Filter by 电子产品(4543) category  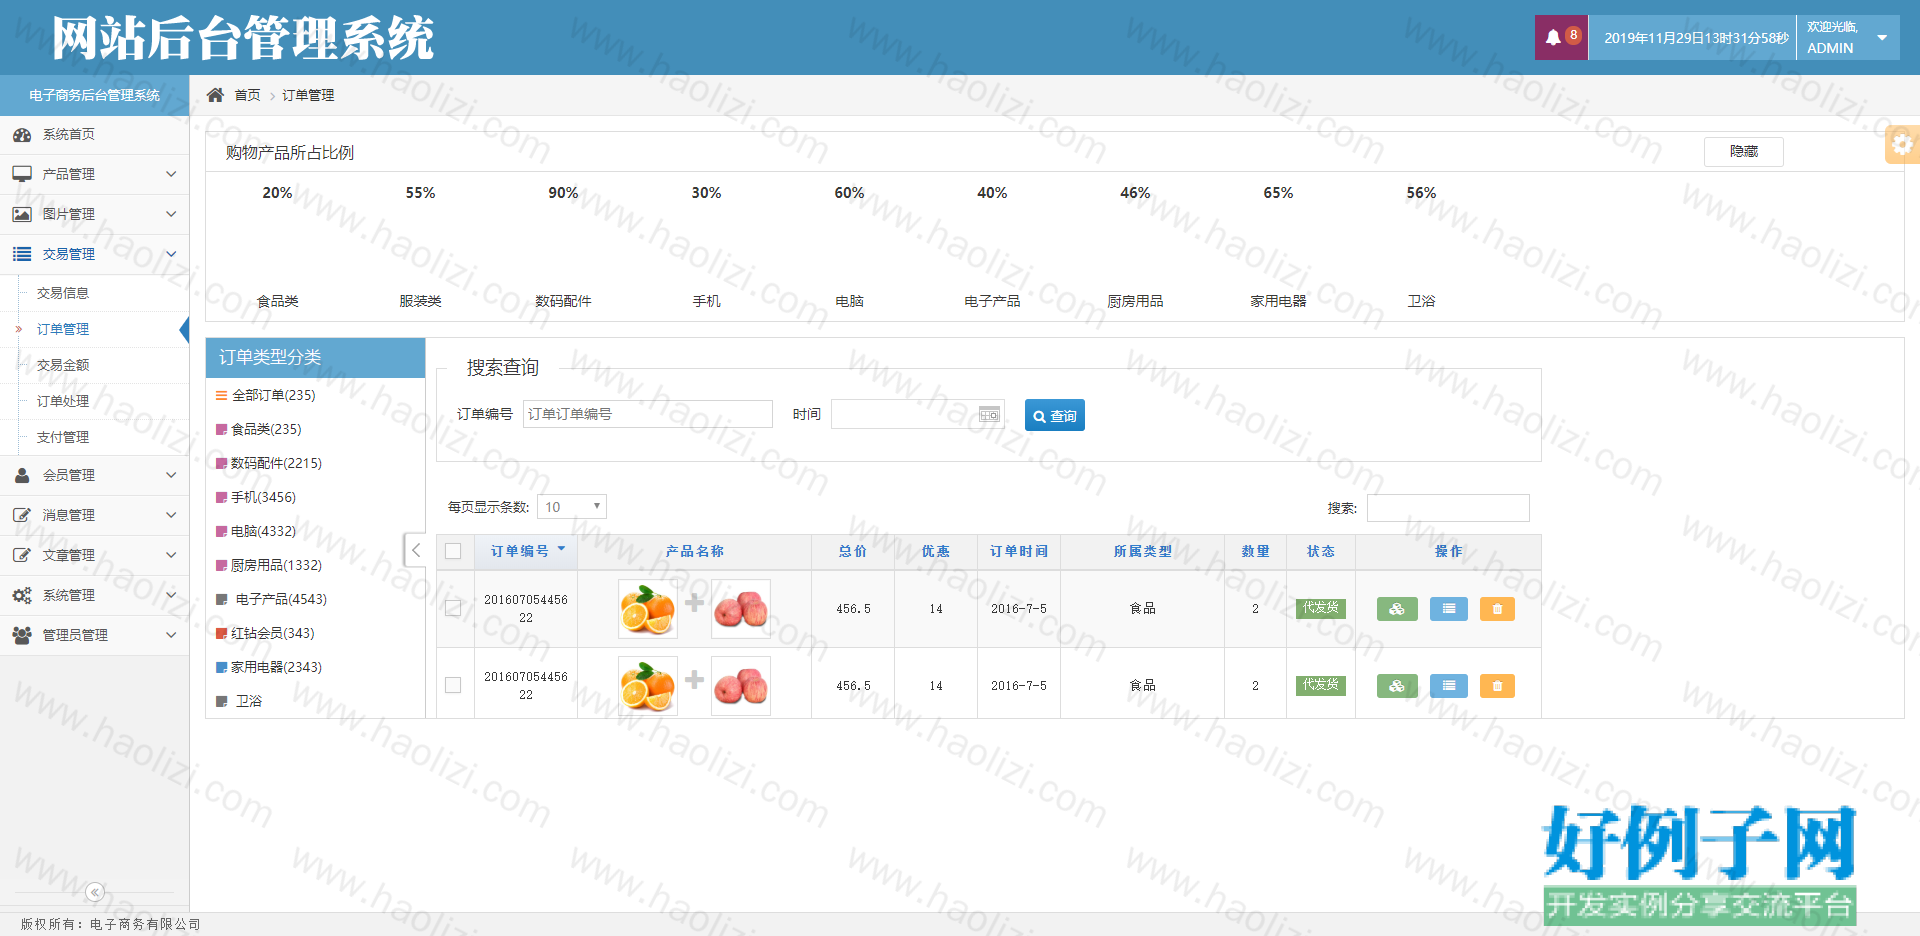(x=281, y=599)
